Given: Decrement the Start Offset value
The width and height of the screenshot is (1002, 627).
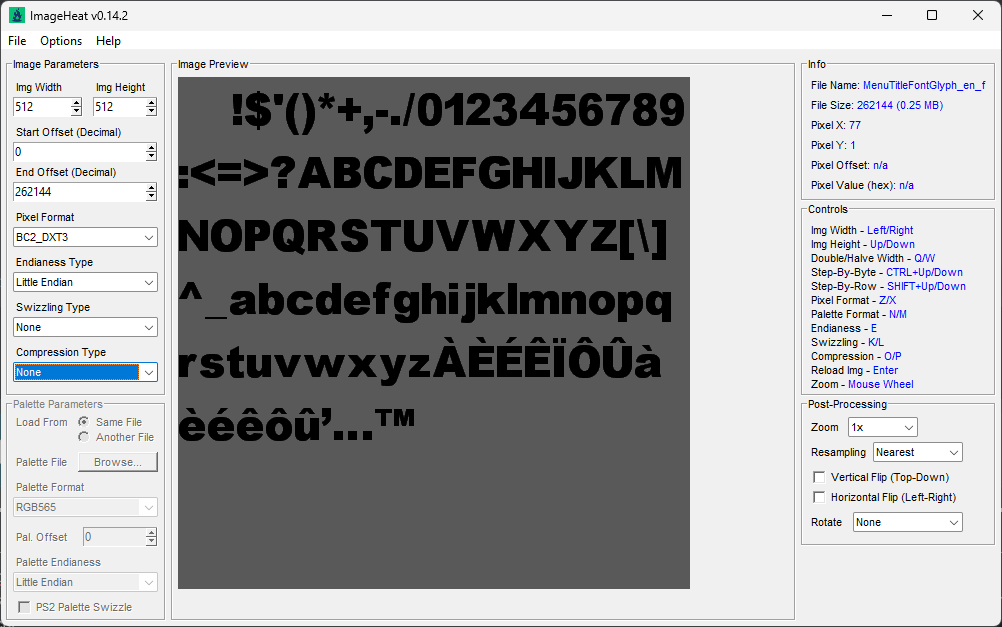Looking at the screenshot, I should point(151,156).
